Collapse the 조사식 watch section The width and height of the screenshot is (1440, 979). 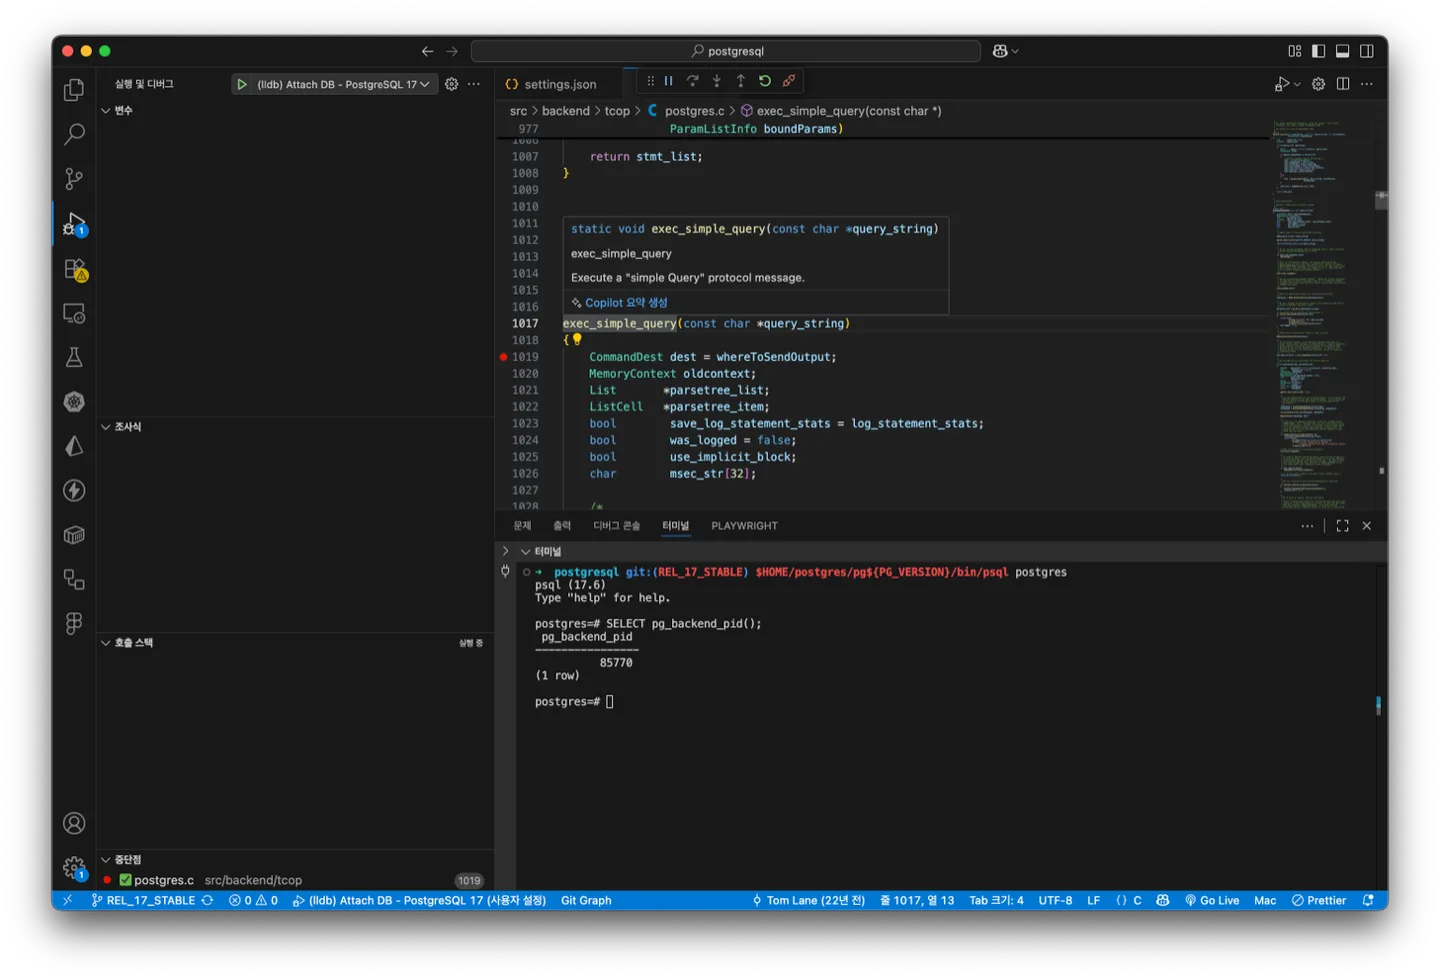(106, 427)
